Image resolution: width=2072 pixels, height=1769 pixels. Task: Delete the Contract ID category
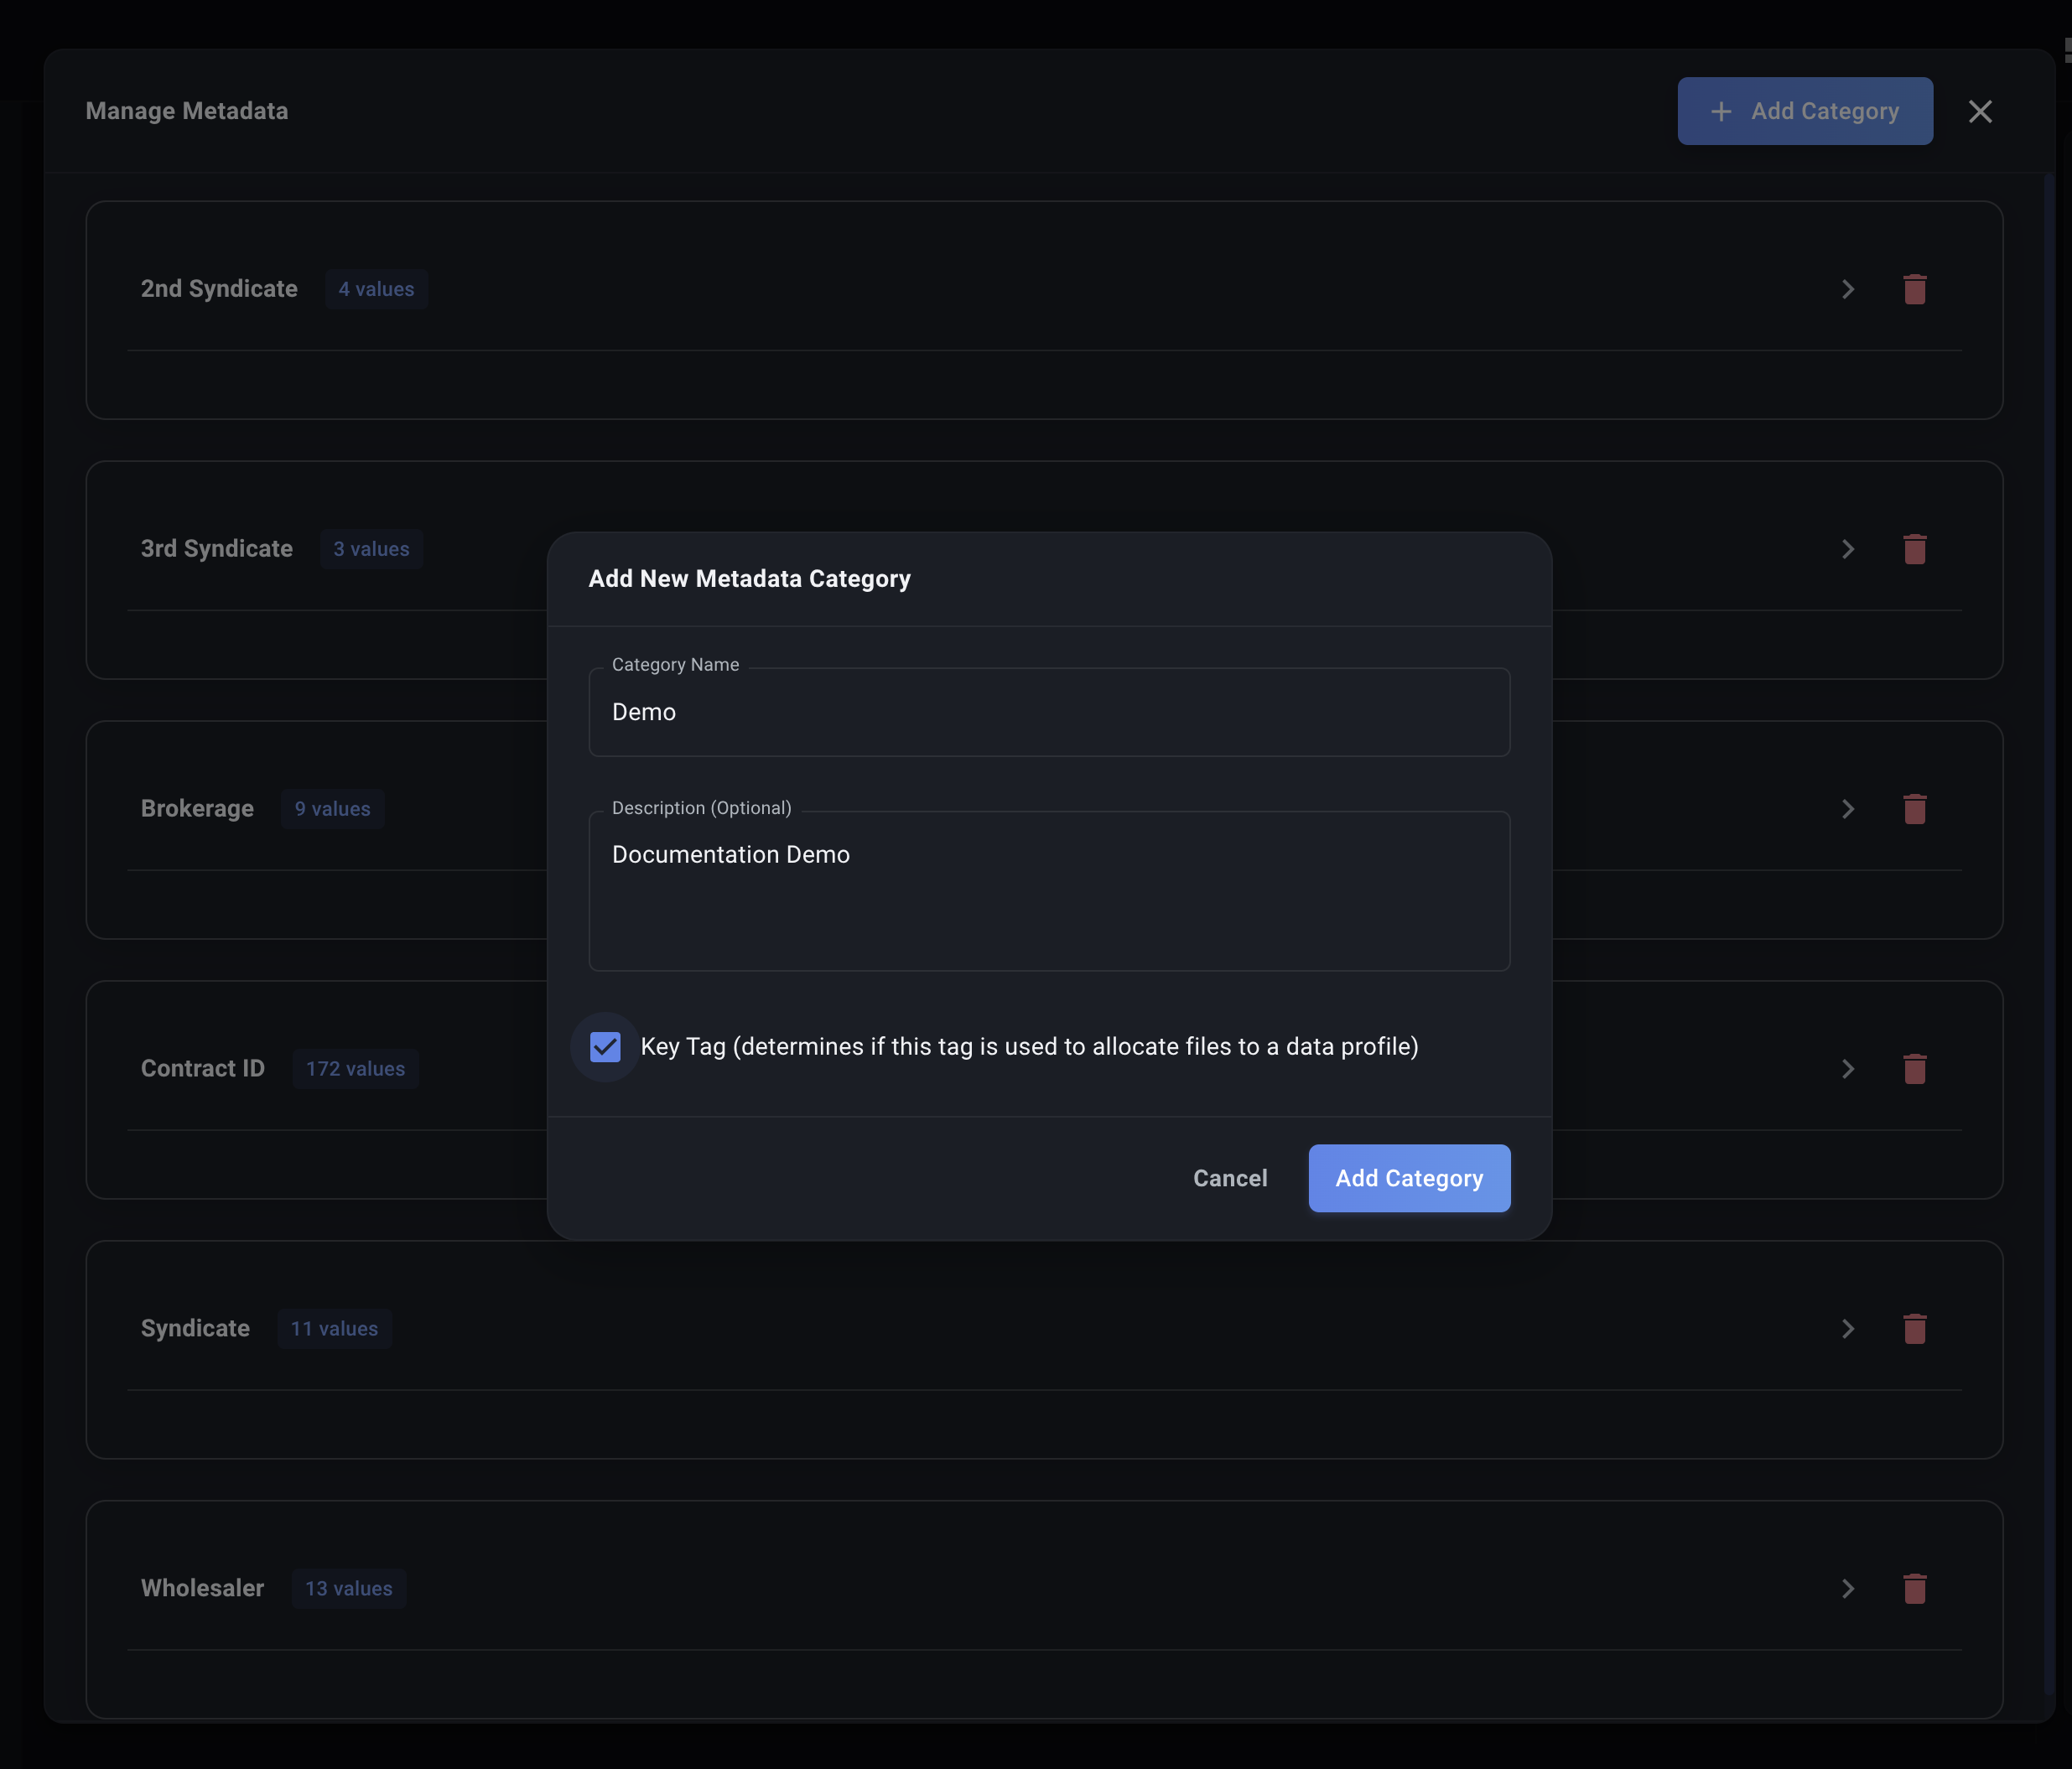point(1915,1068)
